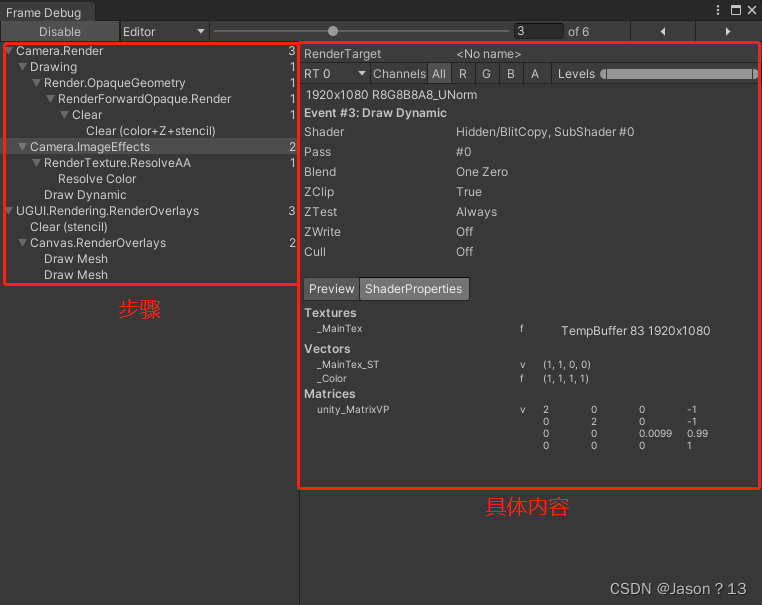
Task: Open the RT 0 render target dropdown
Action: tap(335, 74)
